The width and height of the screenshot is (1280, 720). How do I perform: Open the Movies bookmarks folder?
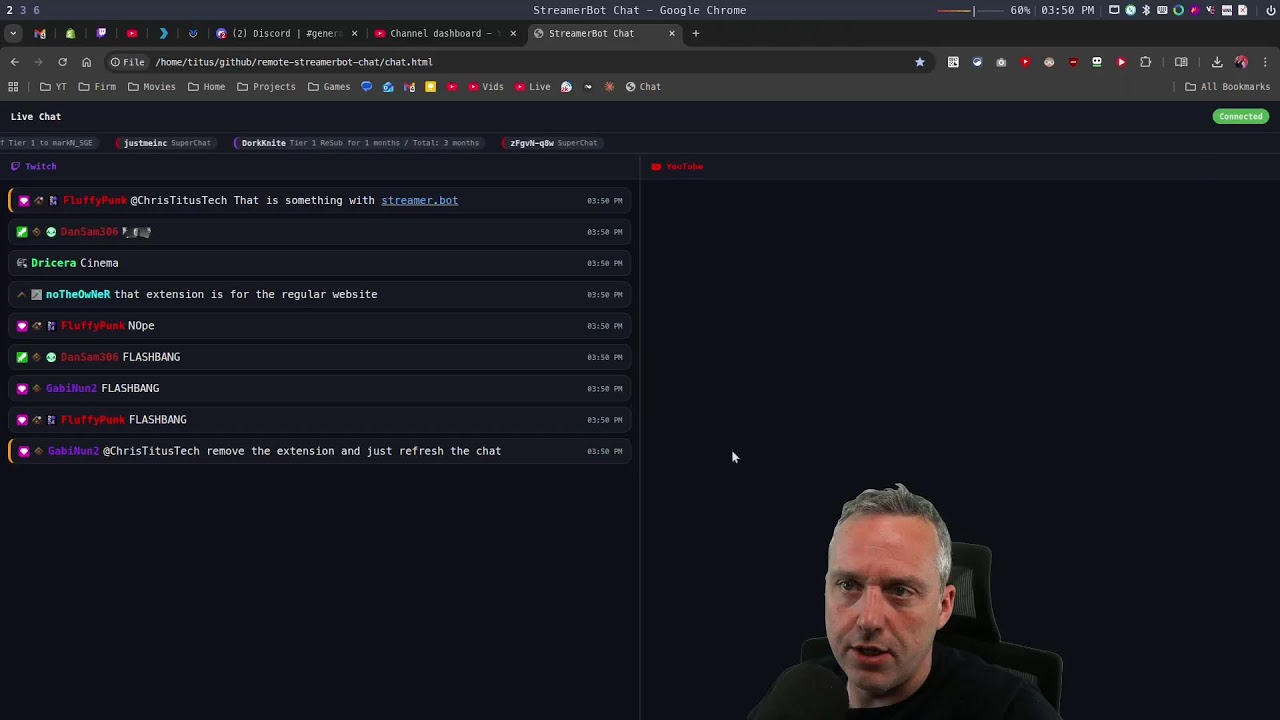[x=151, y=87]
